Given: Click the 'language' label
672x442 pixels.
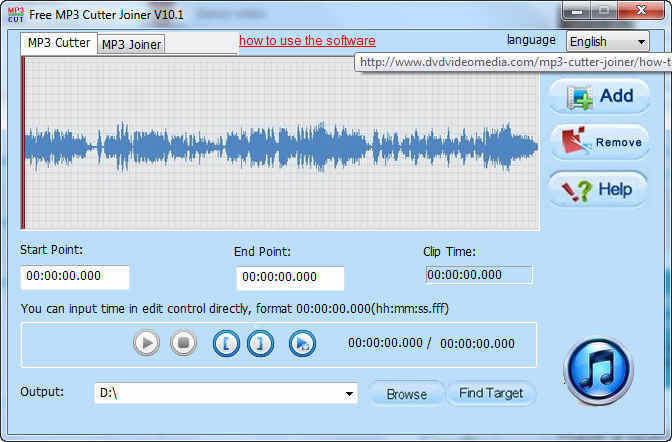Looking at the screenshot, I should (531, 40).
